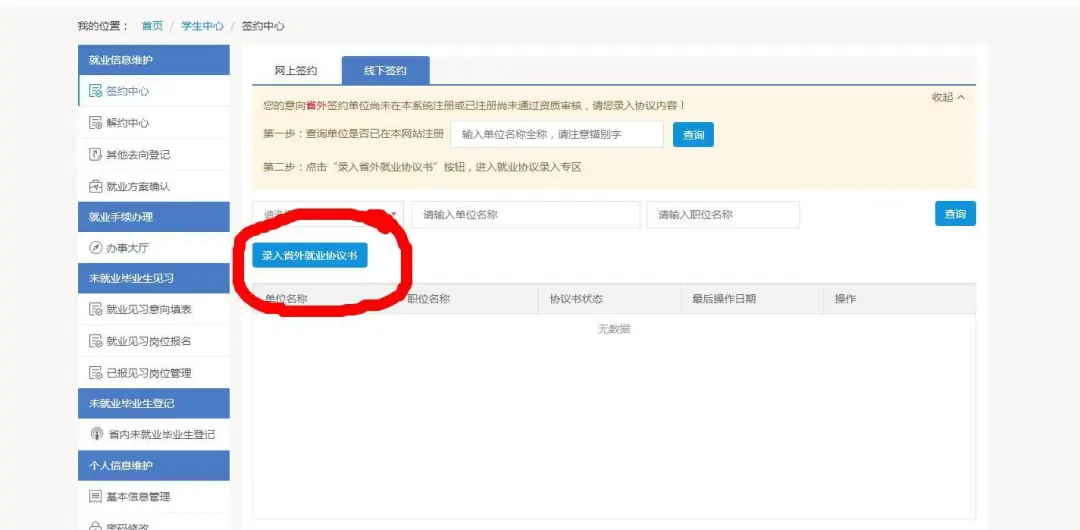Click 查询 button in the orange notice panel

693,135
